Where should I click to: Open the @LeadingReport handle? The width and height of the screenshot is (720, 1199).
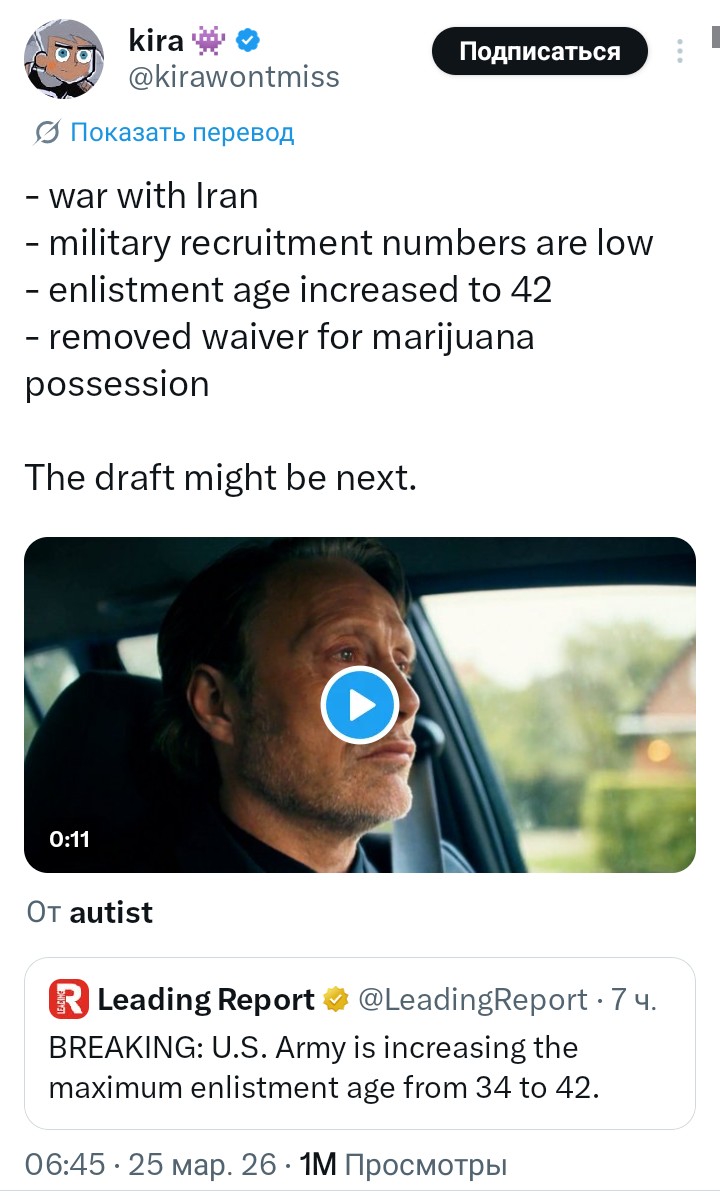472,999
